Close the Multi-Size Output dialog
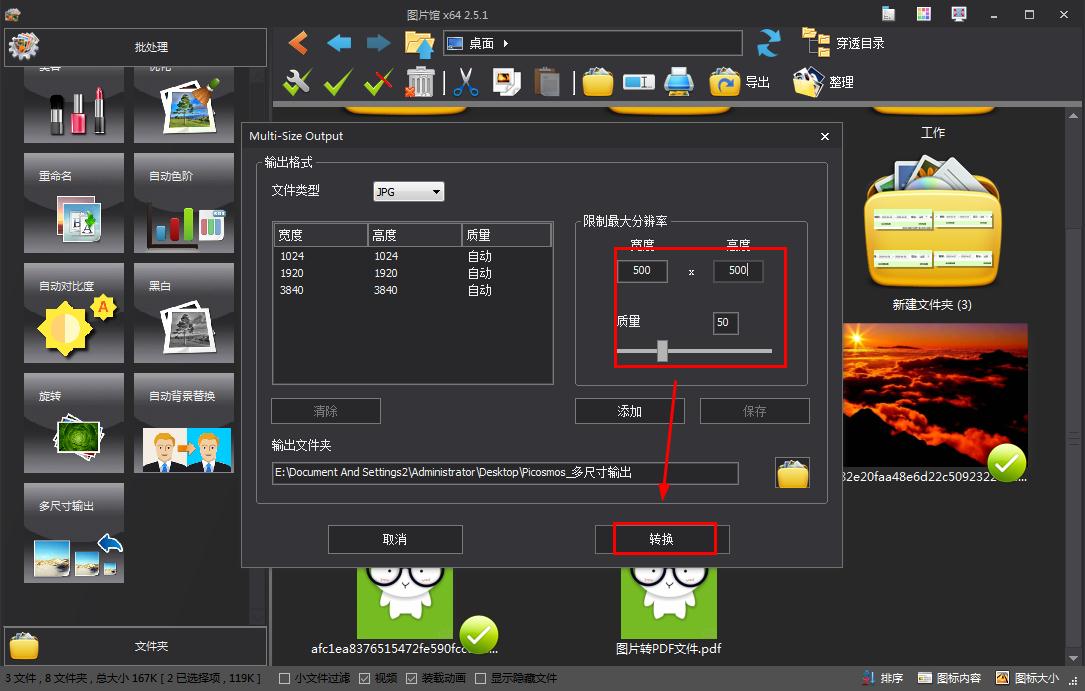 point(825,136)
